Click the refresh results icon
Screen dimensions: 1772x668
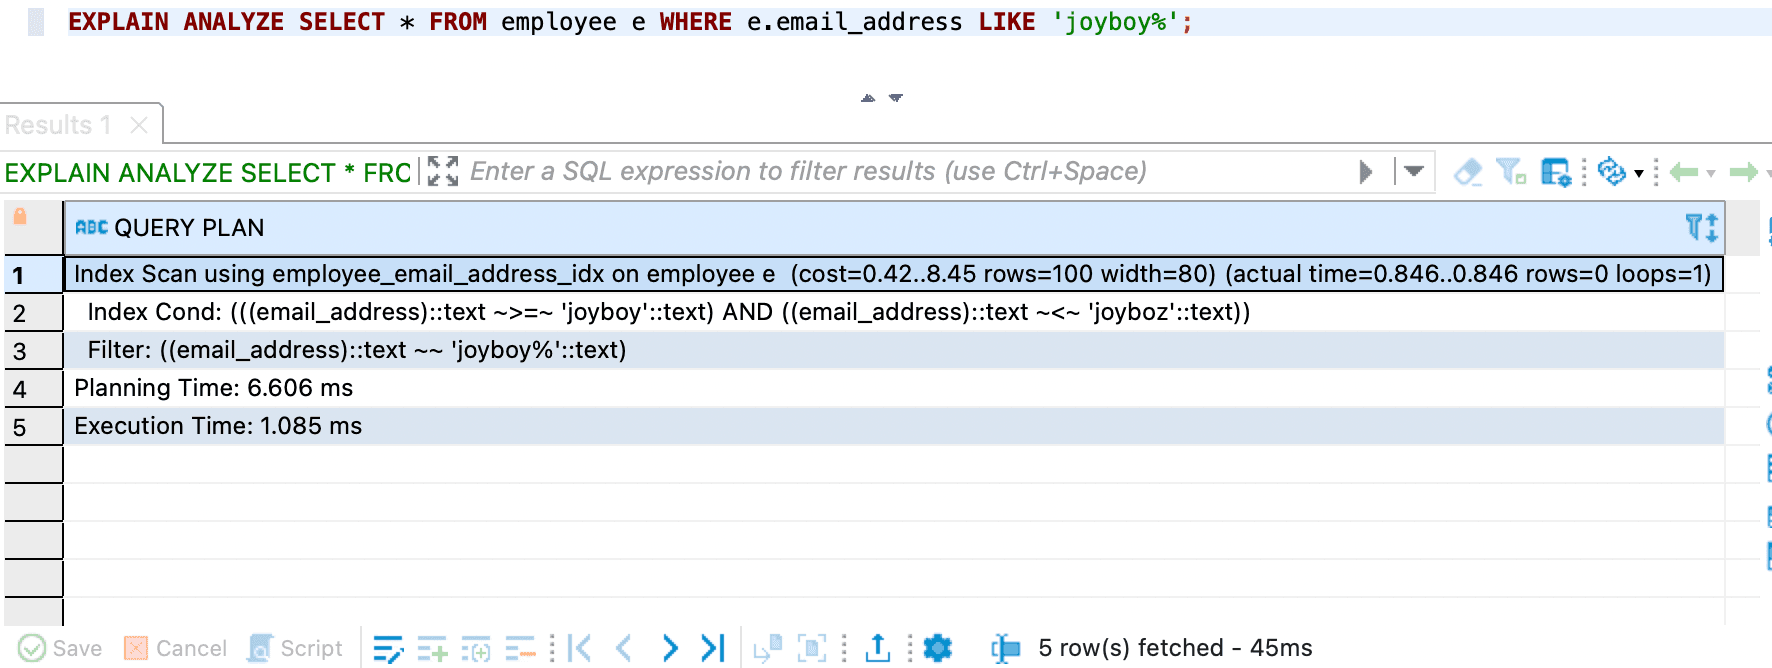coord(1611,172)
